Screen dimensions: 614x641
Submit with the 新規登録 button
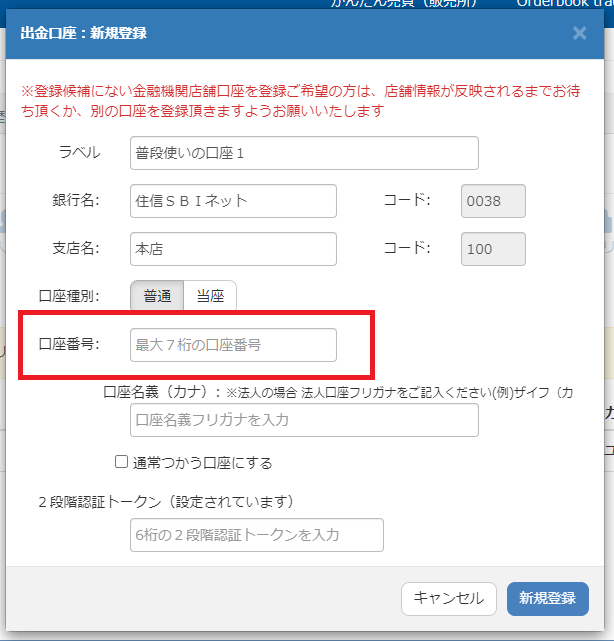point(548,598)
